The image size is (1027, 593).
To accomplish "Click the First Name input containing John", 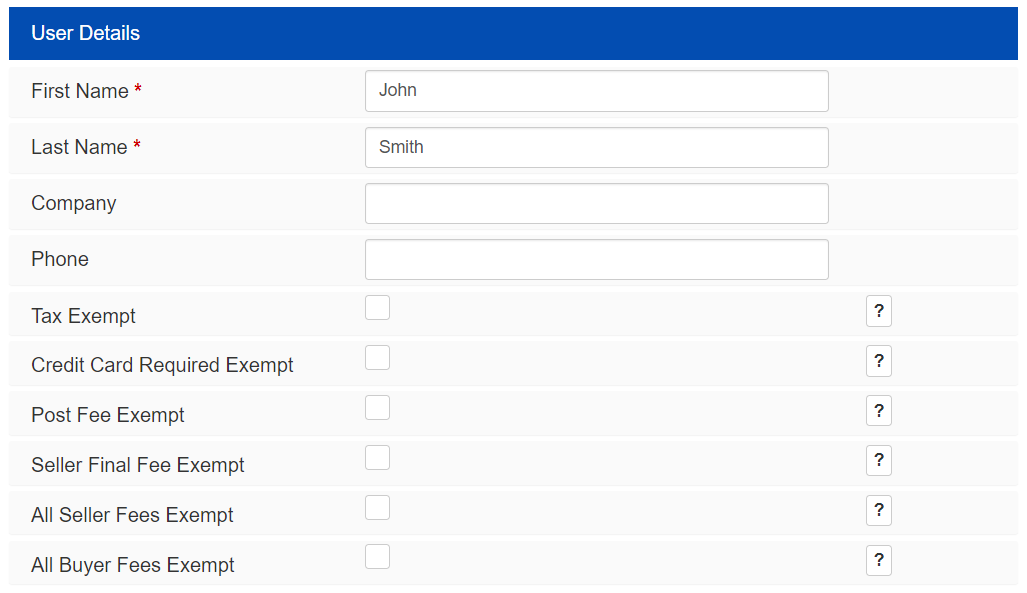I will coord(596,91).
